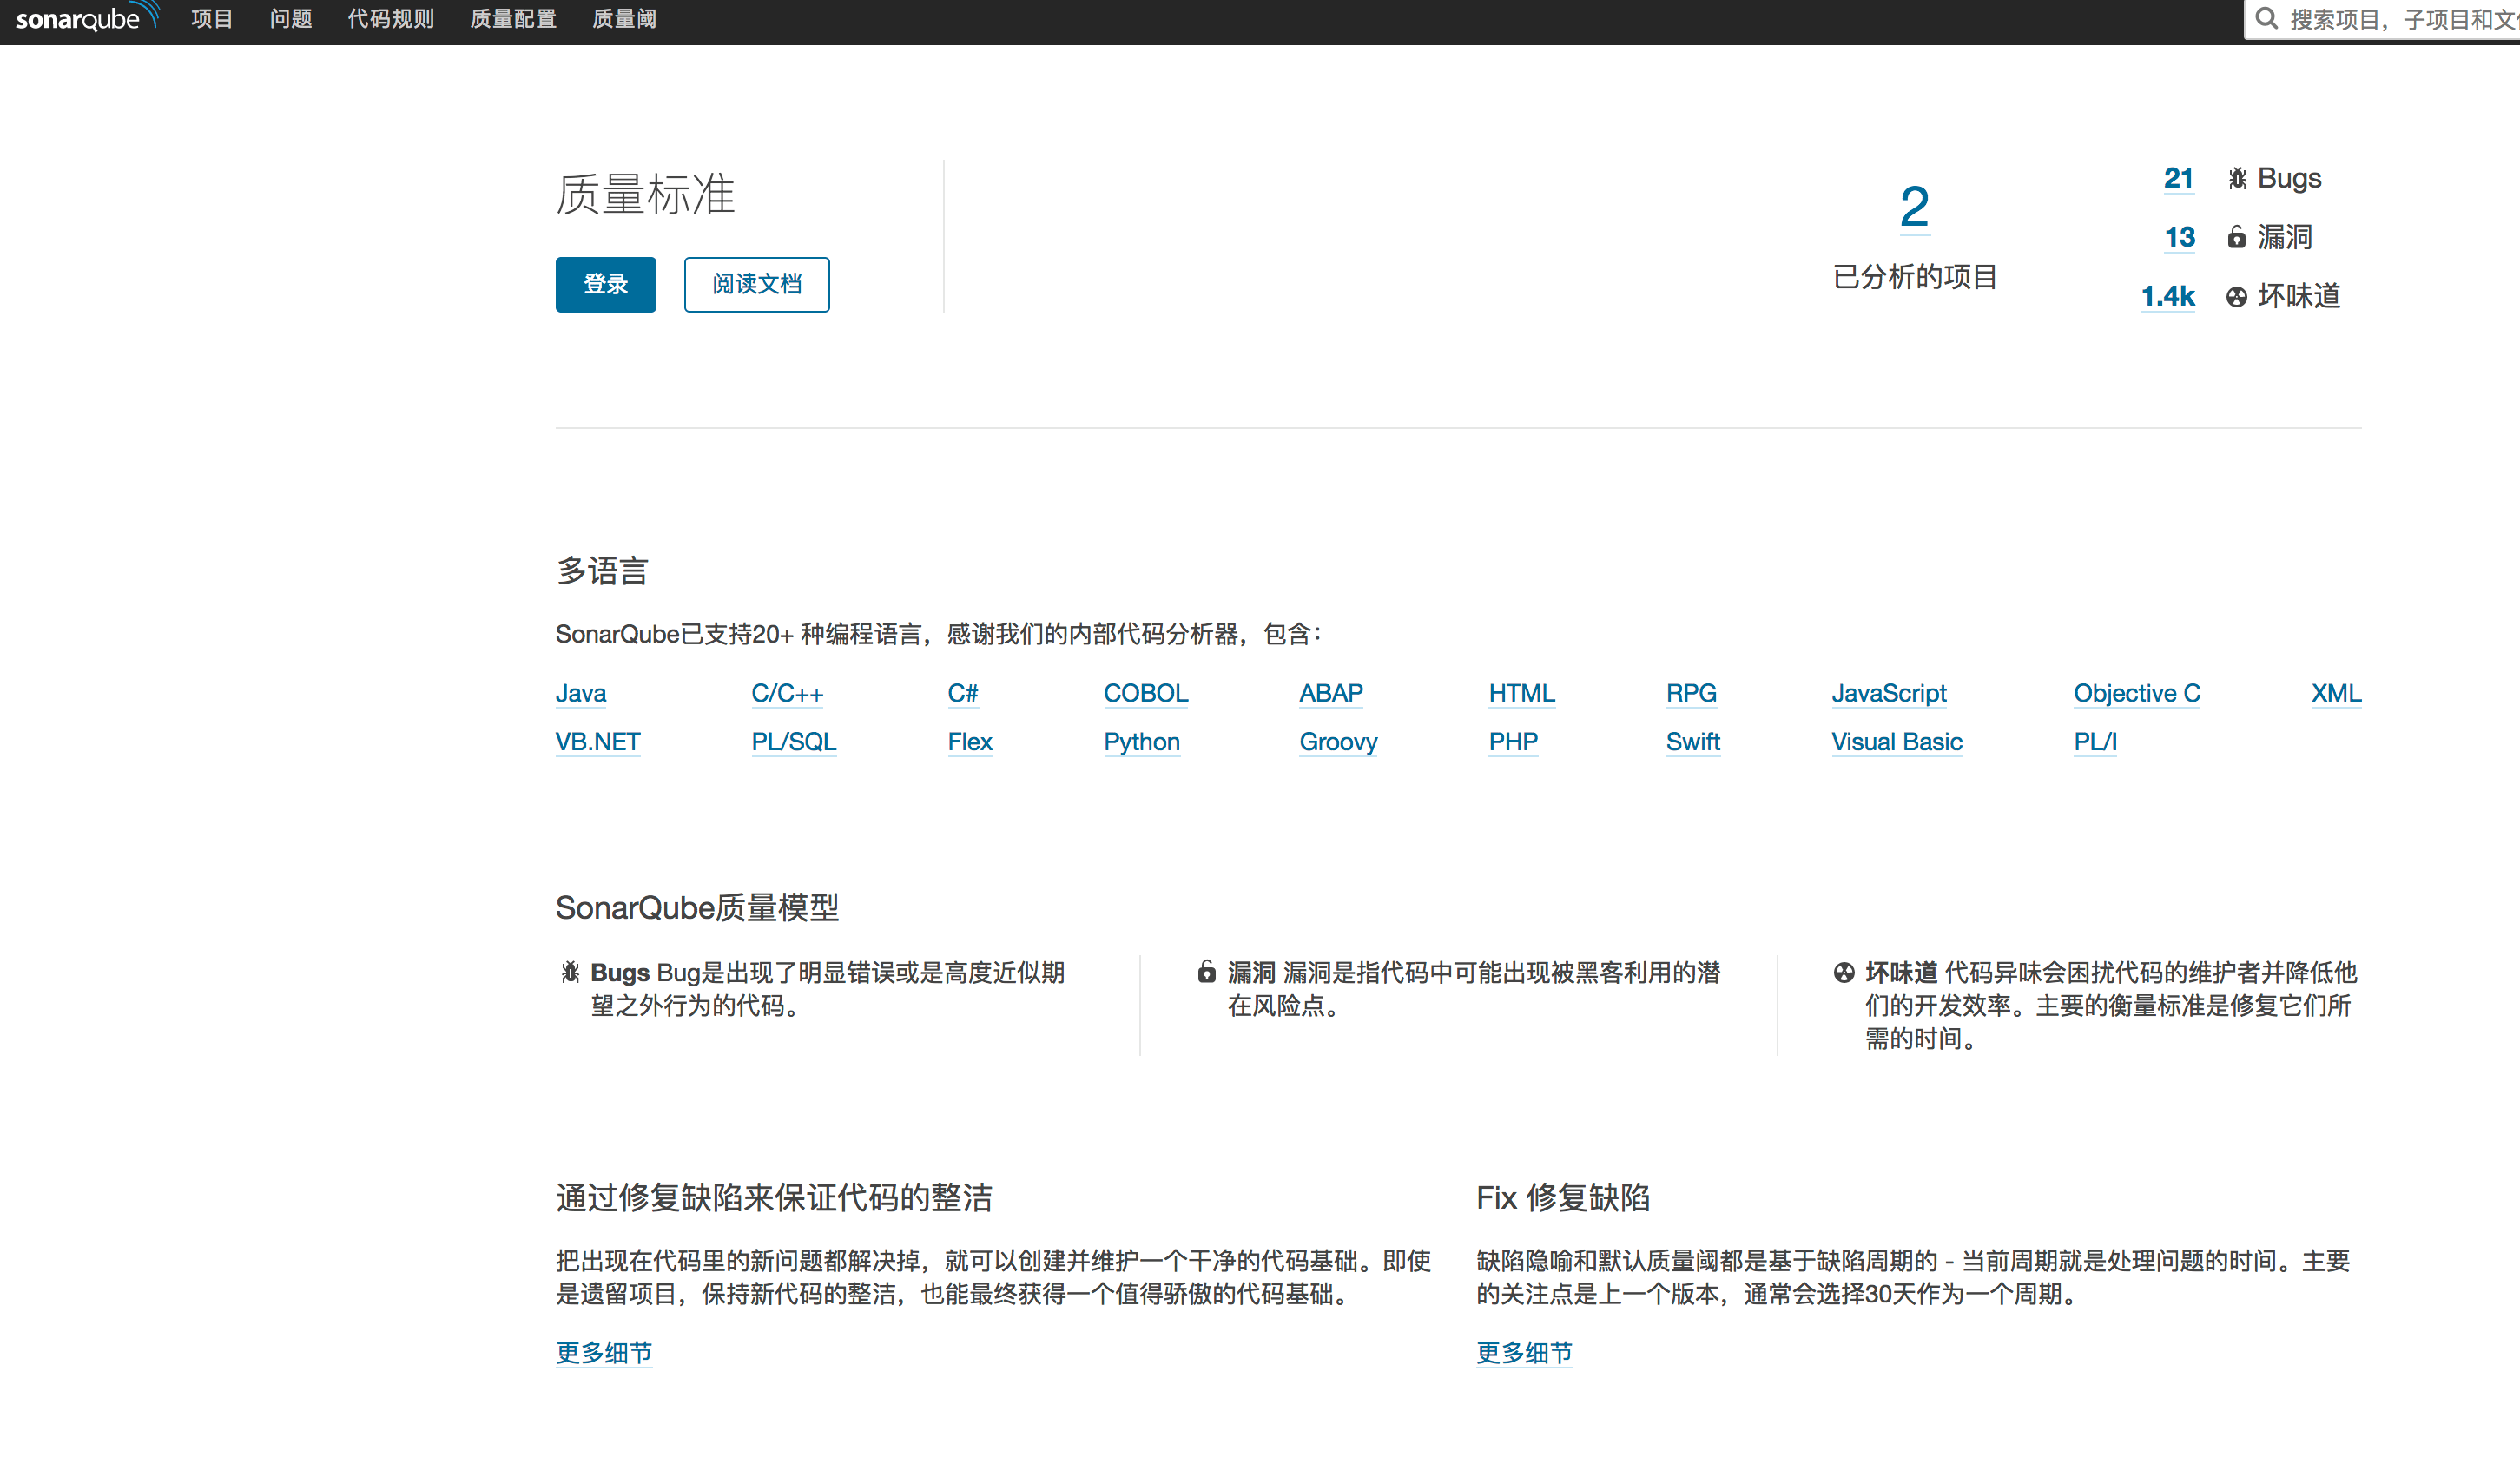Click the Python language link
The image size is (2520, 1464).
pos(1141,742)
